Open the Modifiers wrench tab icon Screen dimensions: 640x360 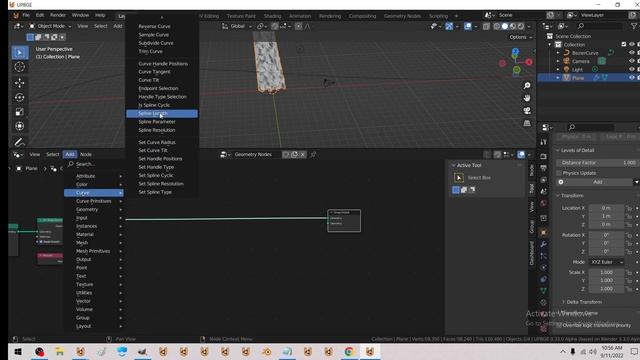pos(543,244)
